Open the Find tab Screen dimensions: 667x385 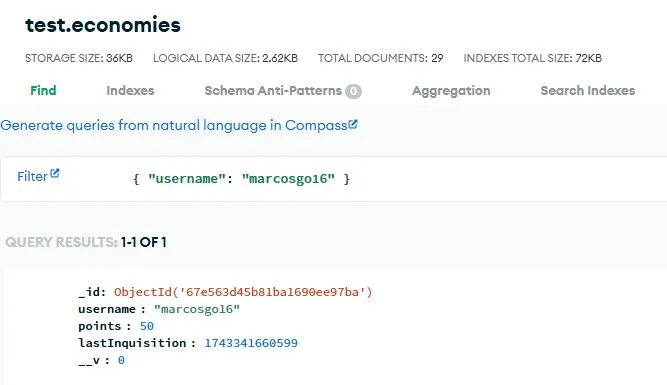[43, 91]
